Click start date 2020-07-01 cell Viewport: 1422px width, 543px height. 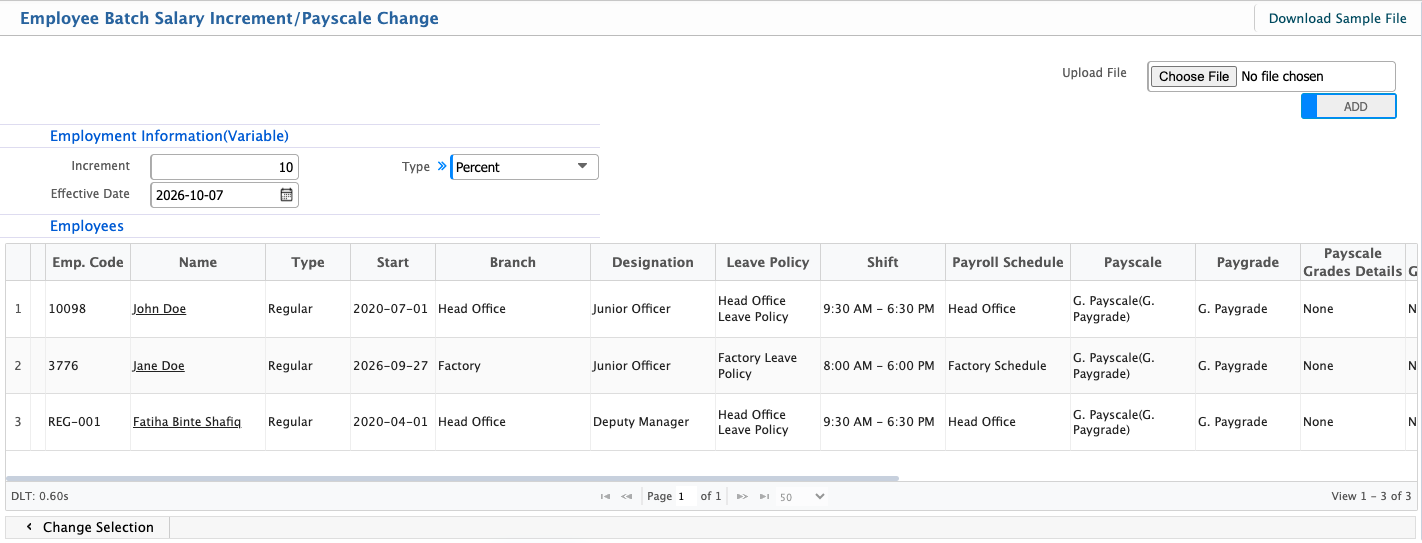[x=393, y=309]
